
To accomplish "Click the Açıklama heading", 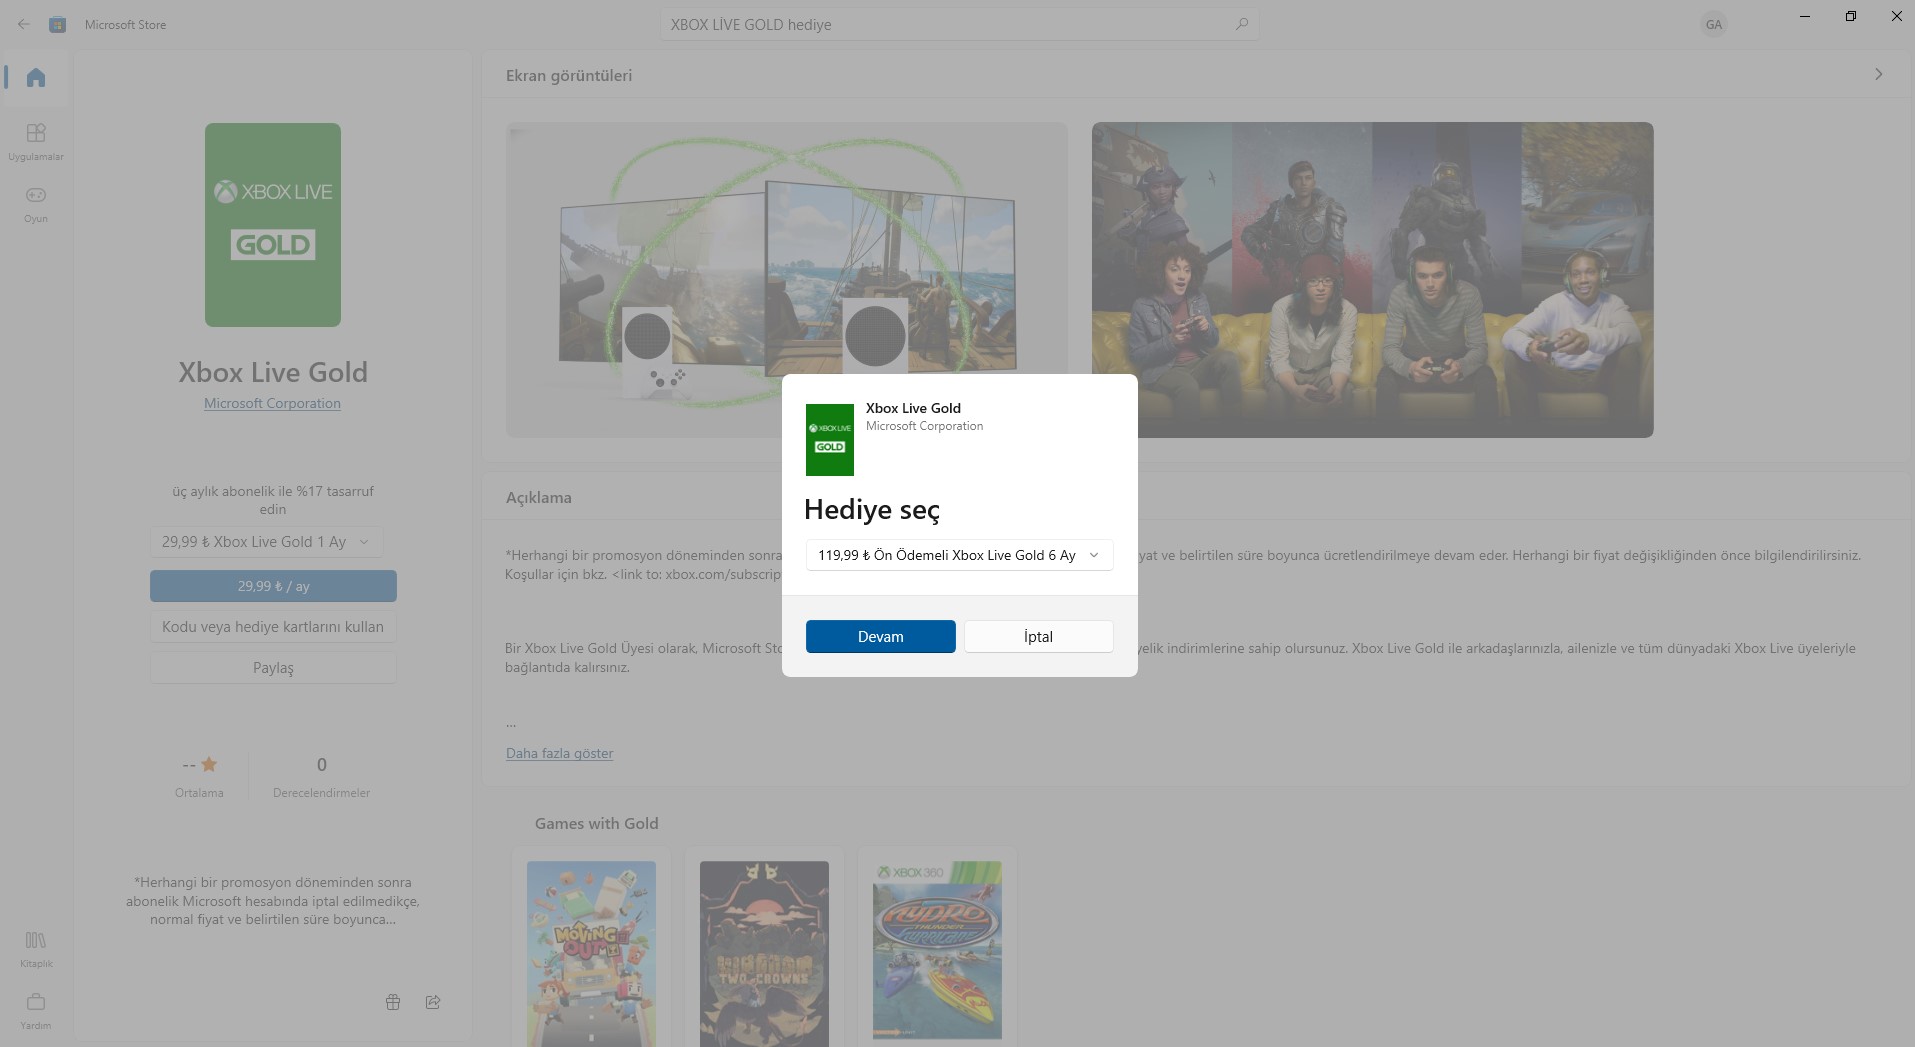I will [x=539, y=497].
